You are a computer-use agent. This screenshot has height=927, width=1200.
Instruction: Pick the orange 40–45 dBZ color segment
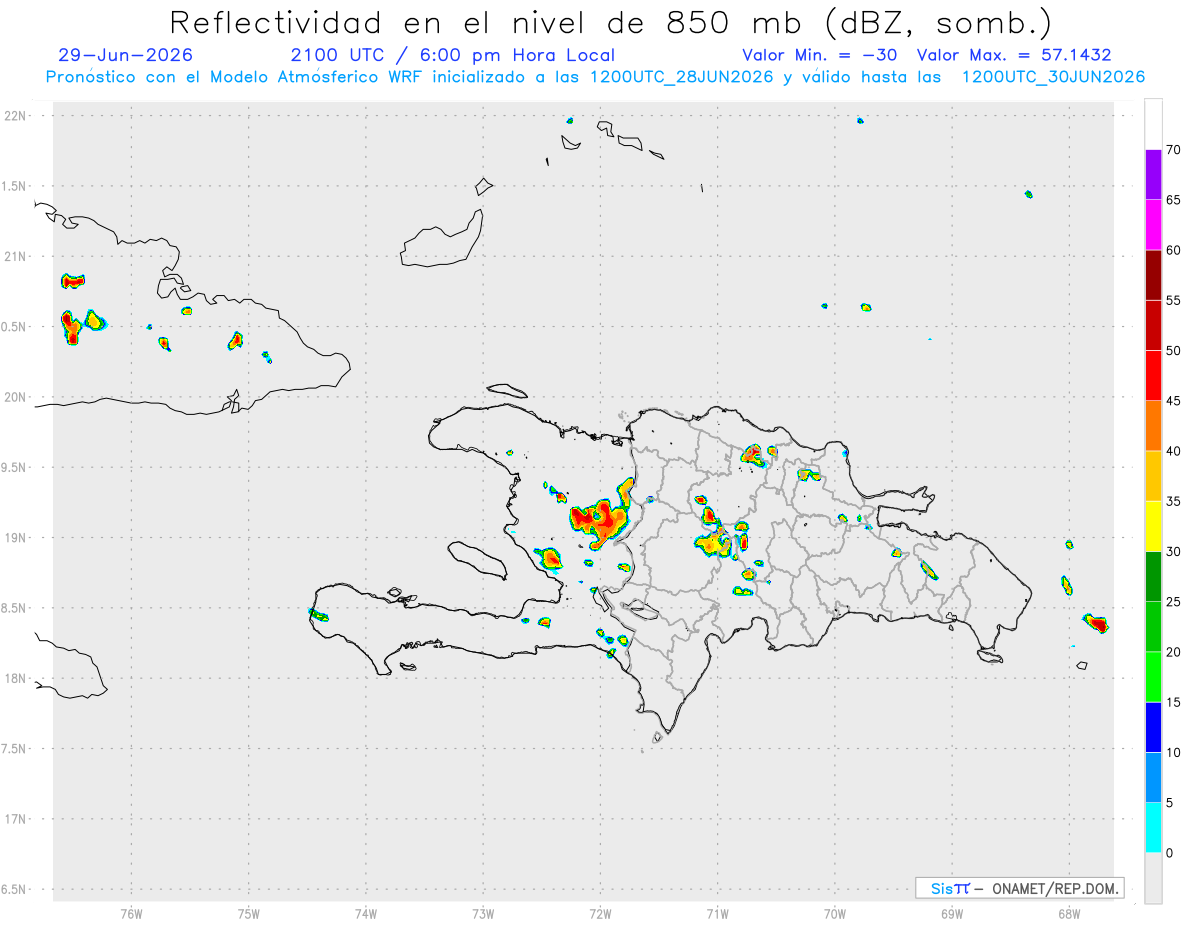click(x=1153, y=426)
